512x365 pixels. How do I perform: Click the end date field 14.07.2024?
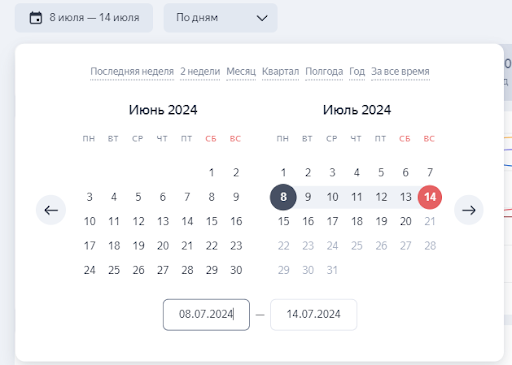point(314,315)
